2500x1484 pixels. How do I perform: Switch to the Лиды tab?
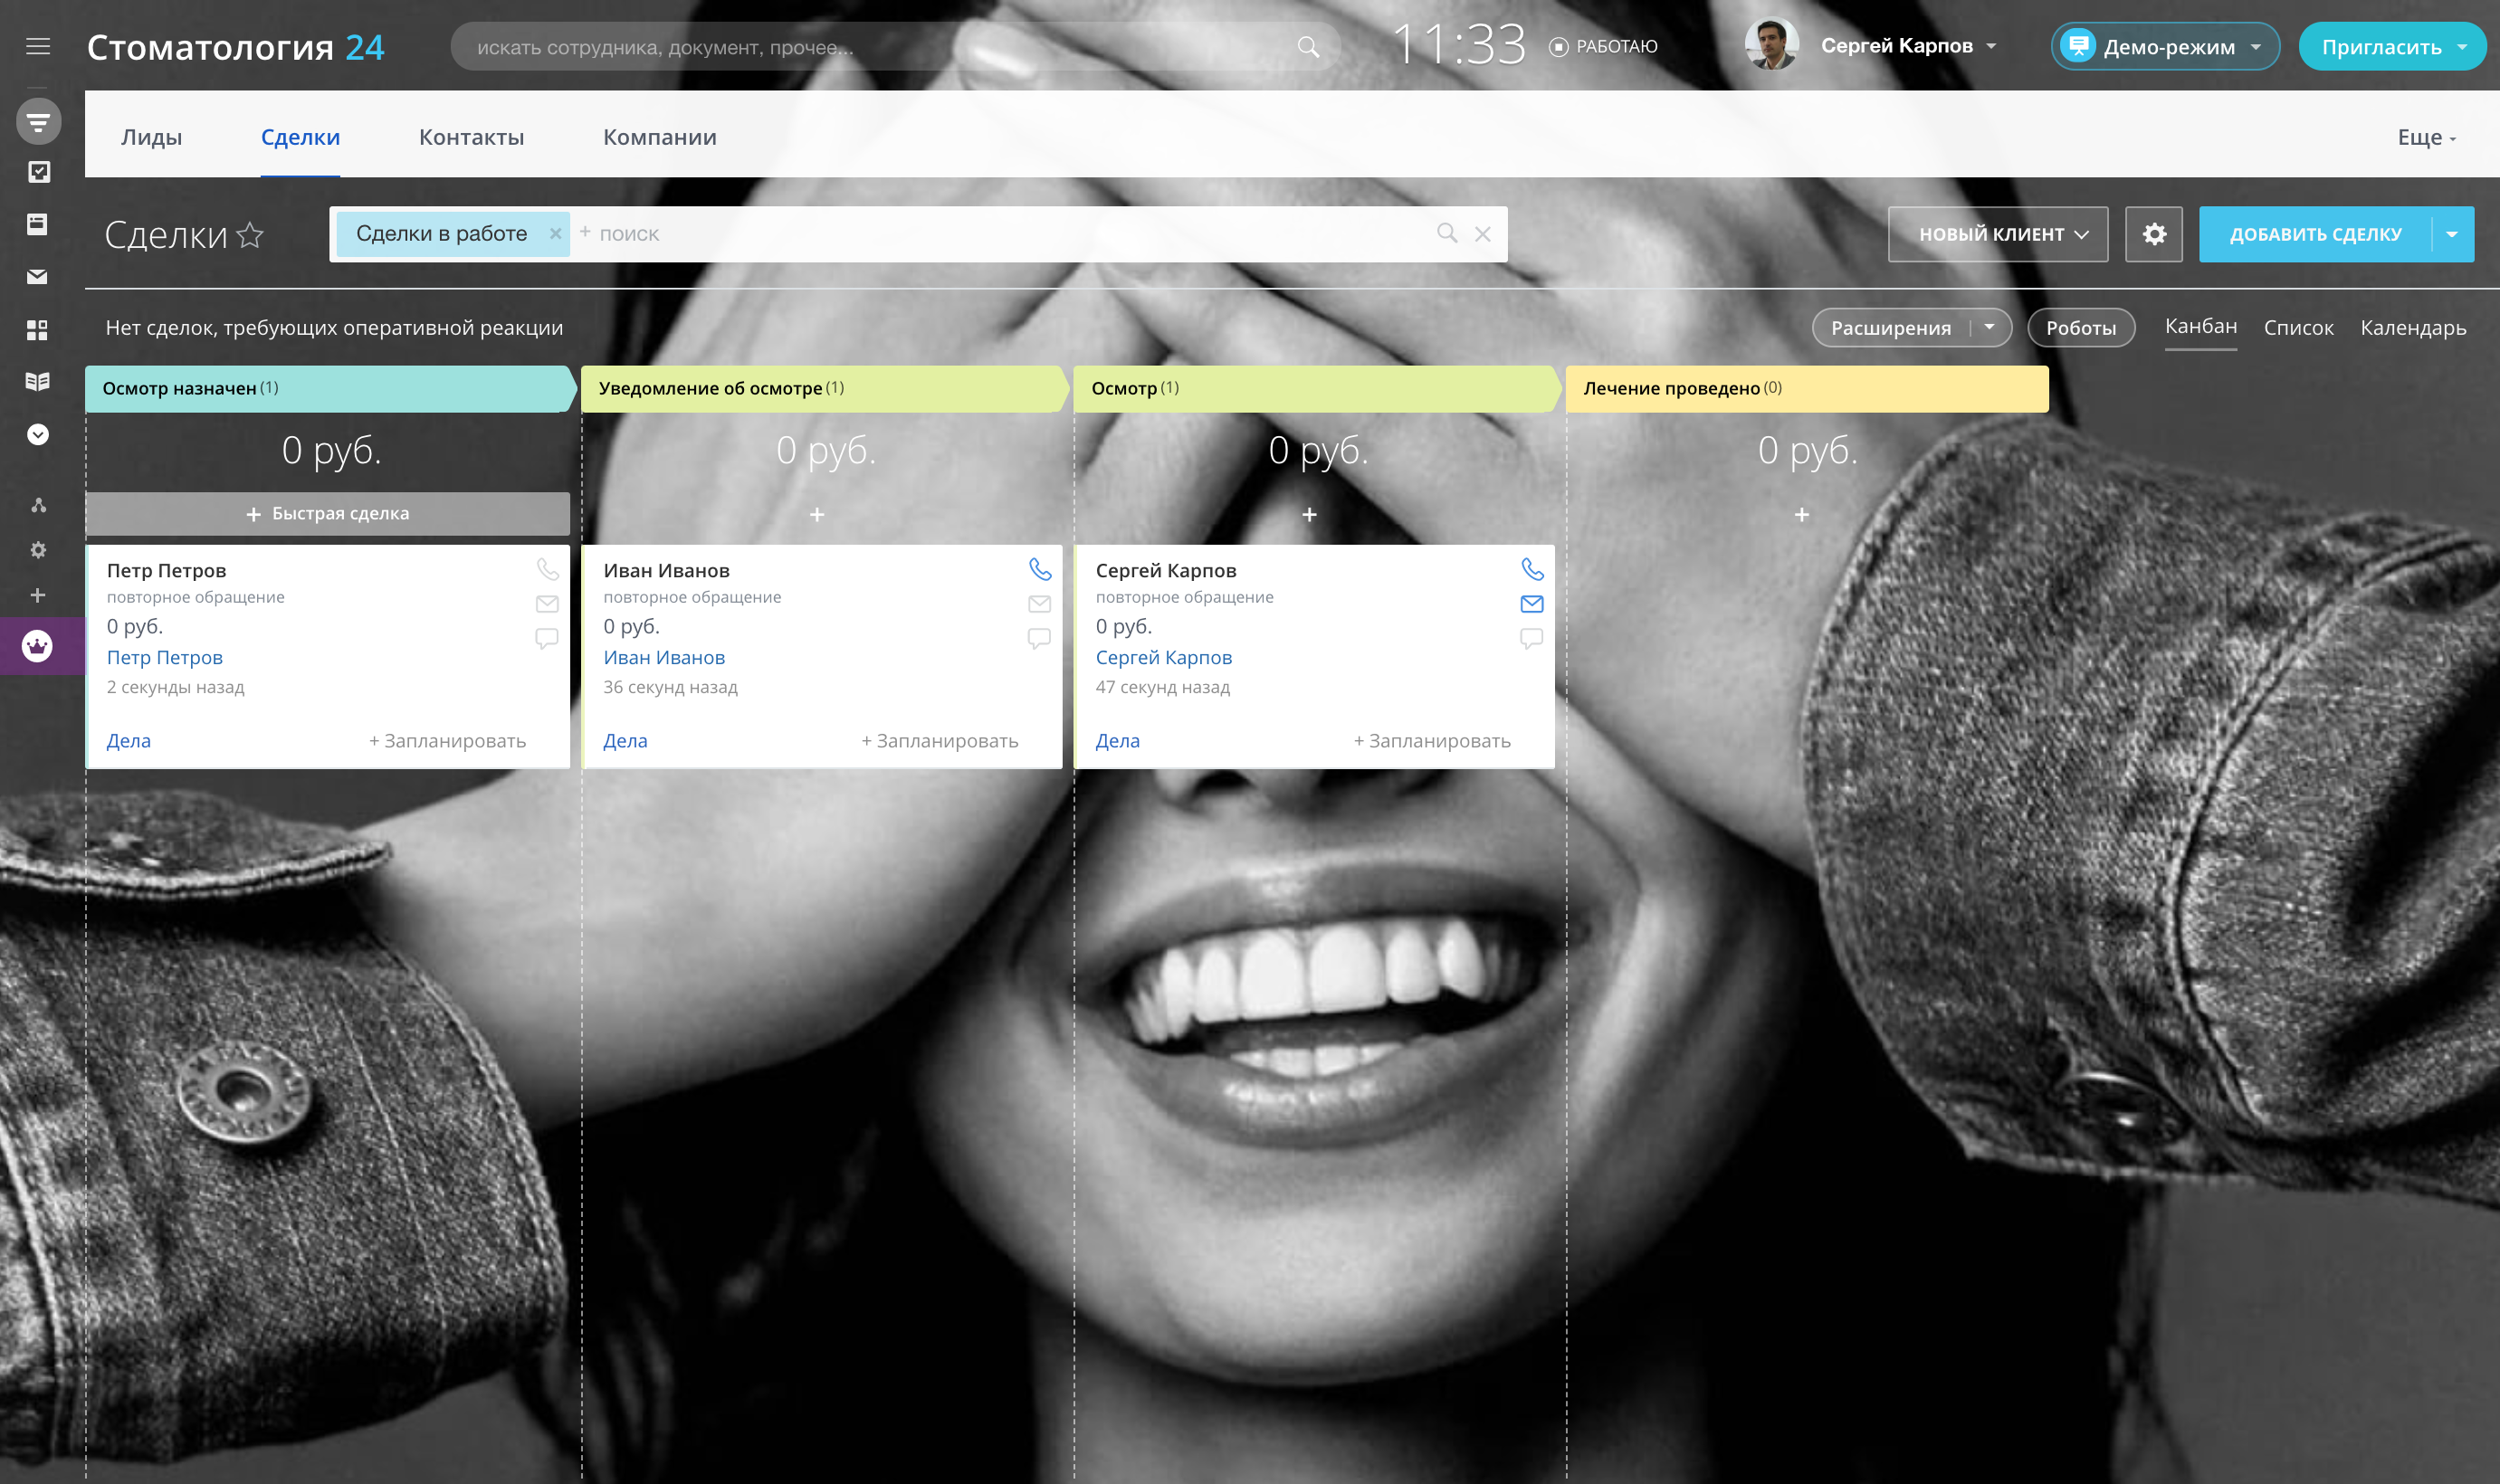(151, 137)
